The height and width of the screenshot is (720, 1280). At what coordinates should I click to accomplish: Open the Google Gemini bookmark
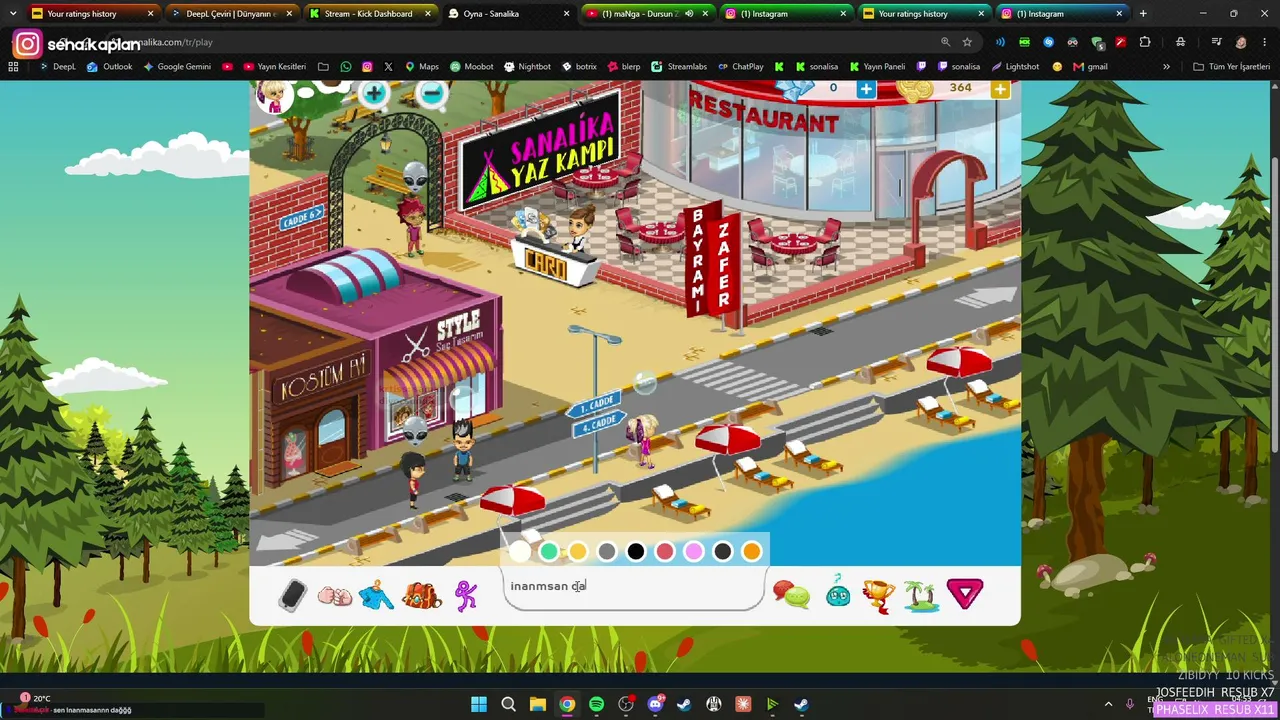[x=176, y=67]
